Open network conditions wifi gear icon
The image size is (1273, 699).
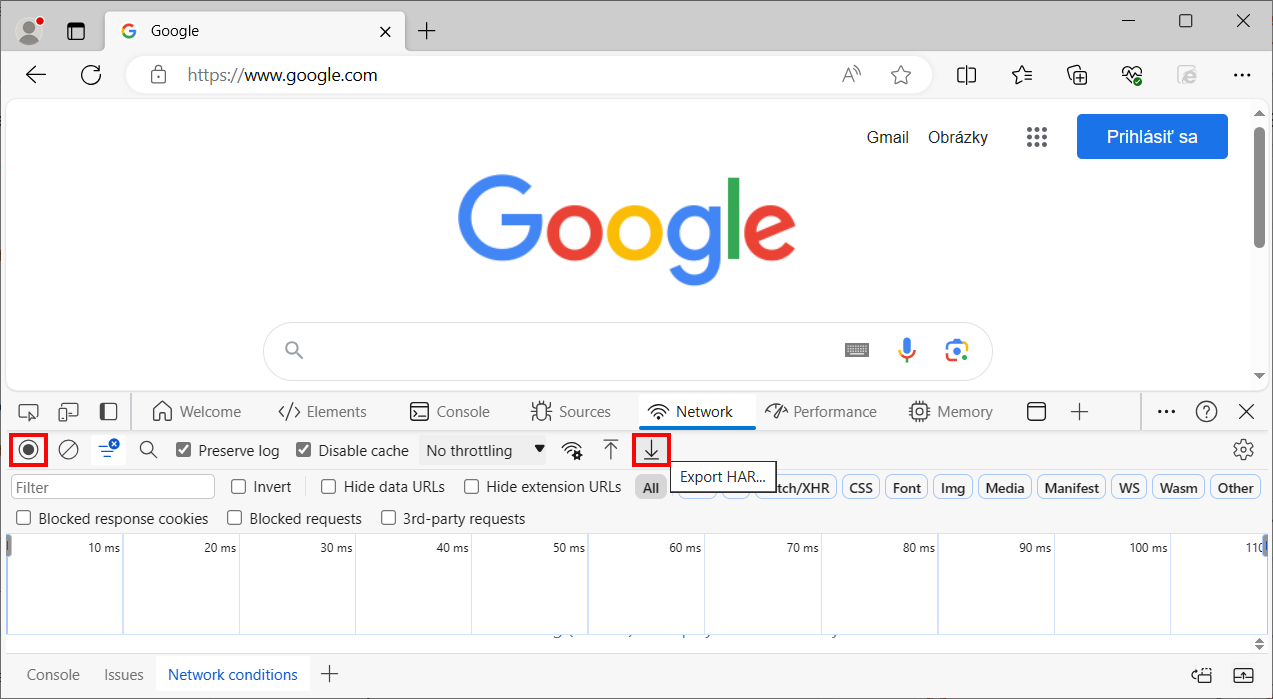tap(572, 450)
